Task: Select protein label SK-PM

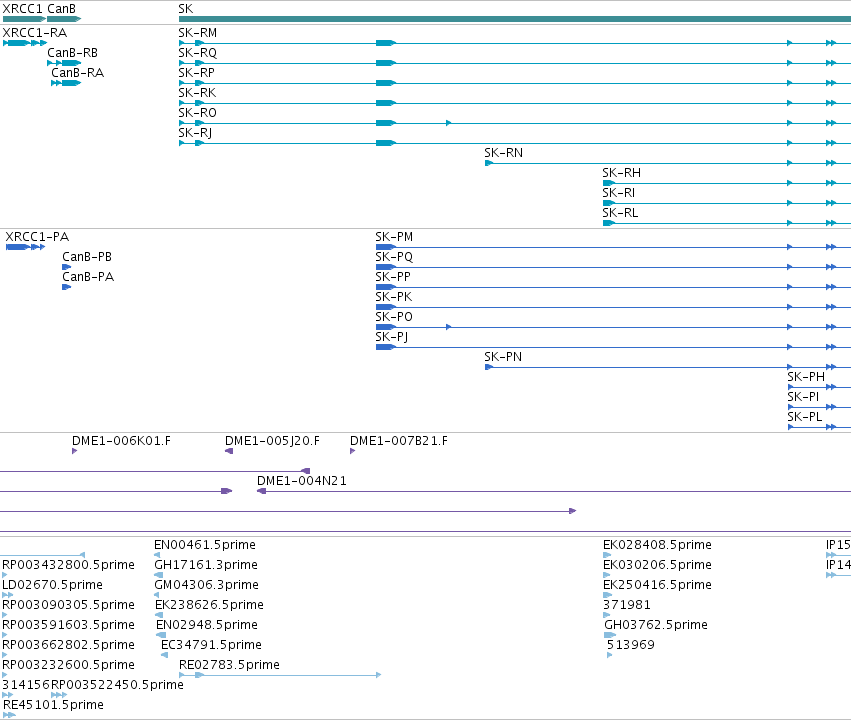Action: point(394,237)
